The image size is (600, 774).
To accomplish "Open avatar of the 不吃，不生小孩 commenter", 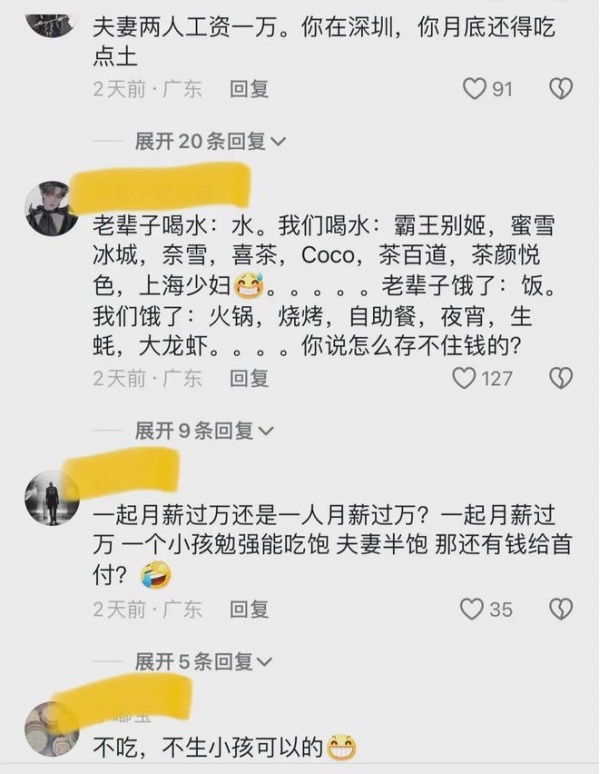I will (52, 729).
